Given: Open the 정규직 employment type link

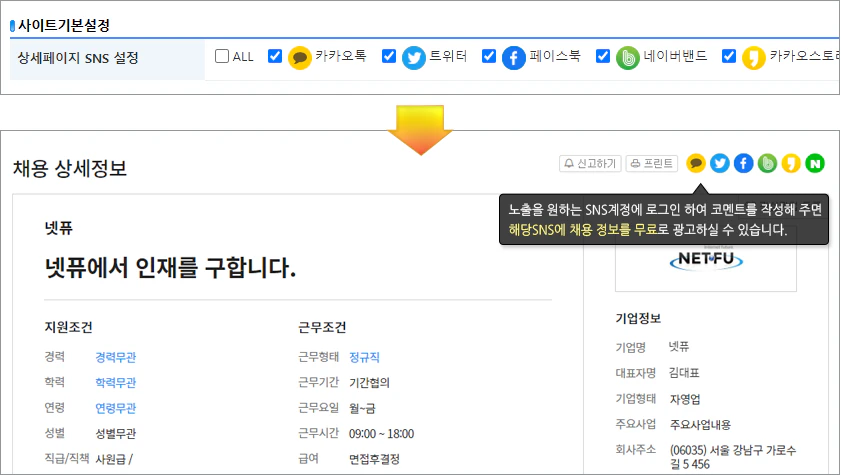Looking at the screenshot, I should (364, 357).
